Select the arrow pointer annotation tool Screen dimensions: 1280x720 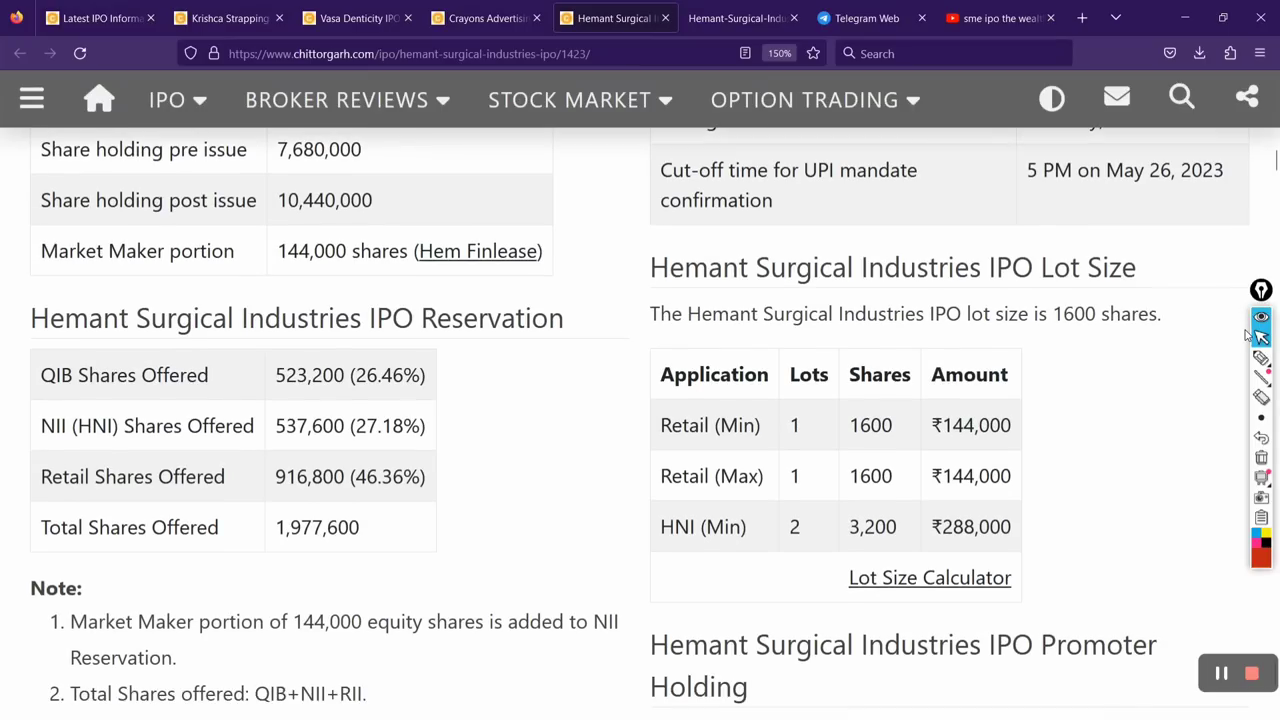point(1261,338)
